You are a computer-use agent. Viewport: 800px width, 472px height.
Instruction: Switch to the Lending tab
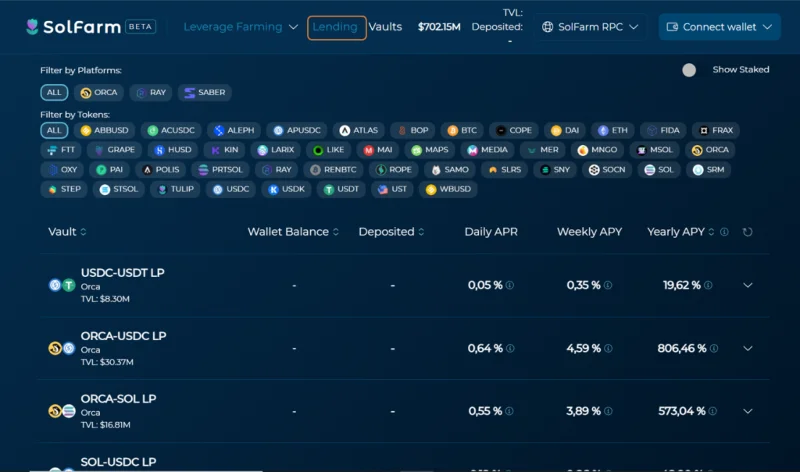[336, 27]
